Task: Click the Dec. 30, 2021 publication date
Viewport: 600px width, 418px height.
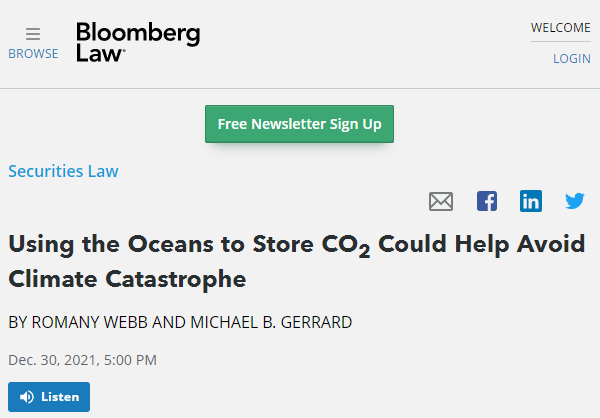Action: pyautogui.click(x=82, y=360)
